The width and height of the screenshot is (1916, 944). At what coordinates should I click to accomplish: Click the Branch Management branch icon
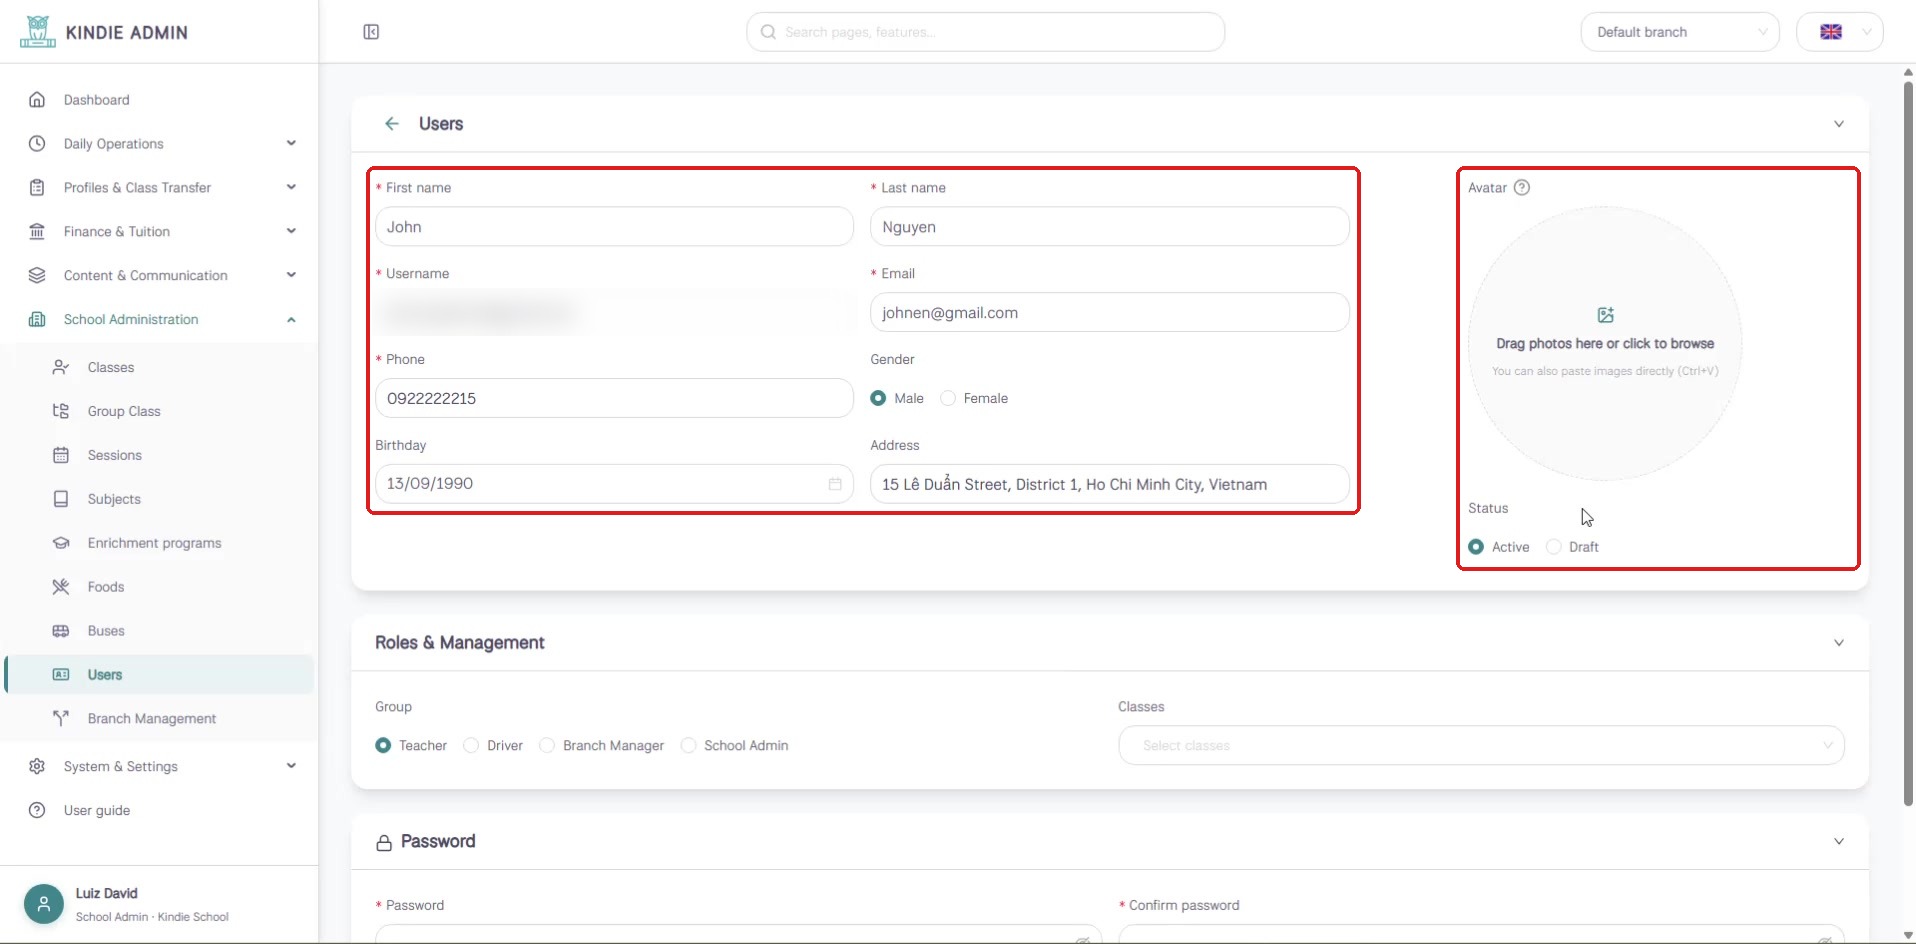(61, 719)
